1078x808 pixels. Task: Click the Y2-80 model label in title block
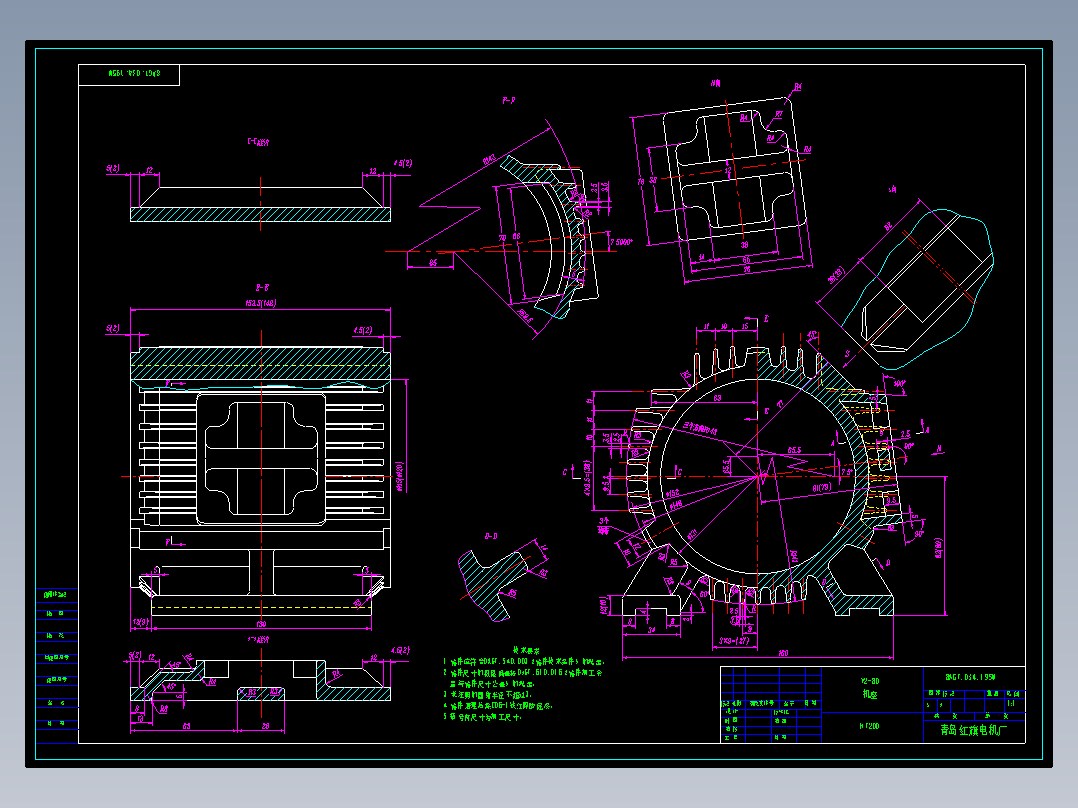coord(870,681)
